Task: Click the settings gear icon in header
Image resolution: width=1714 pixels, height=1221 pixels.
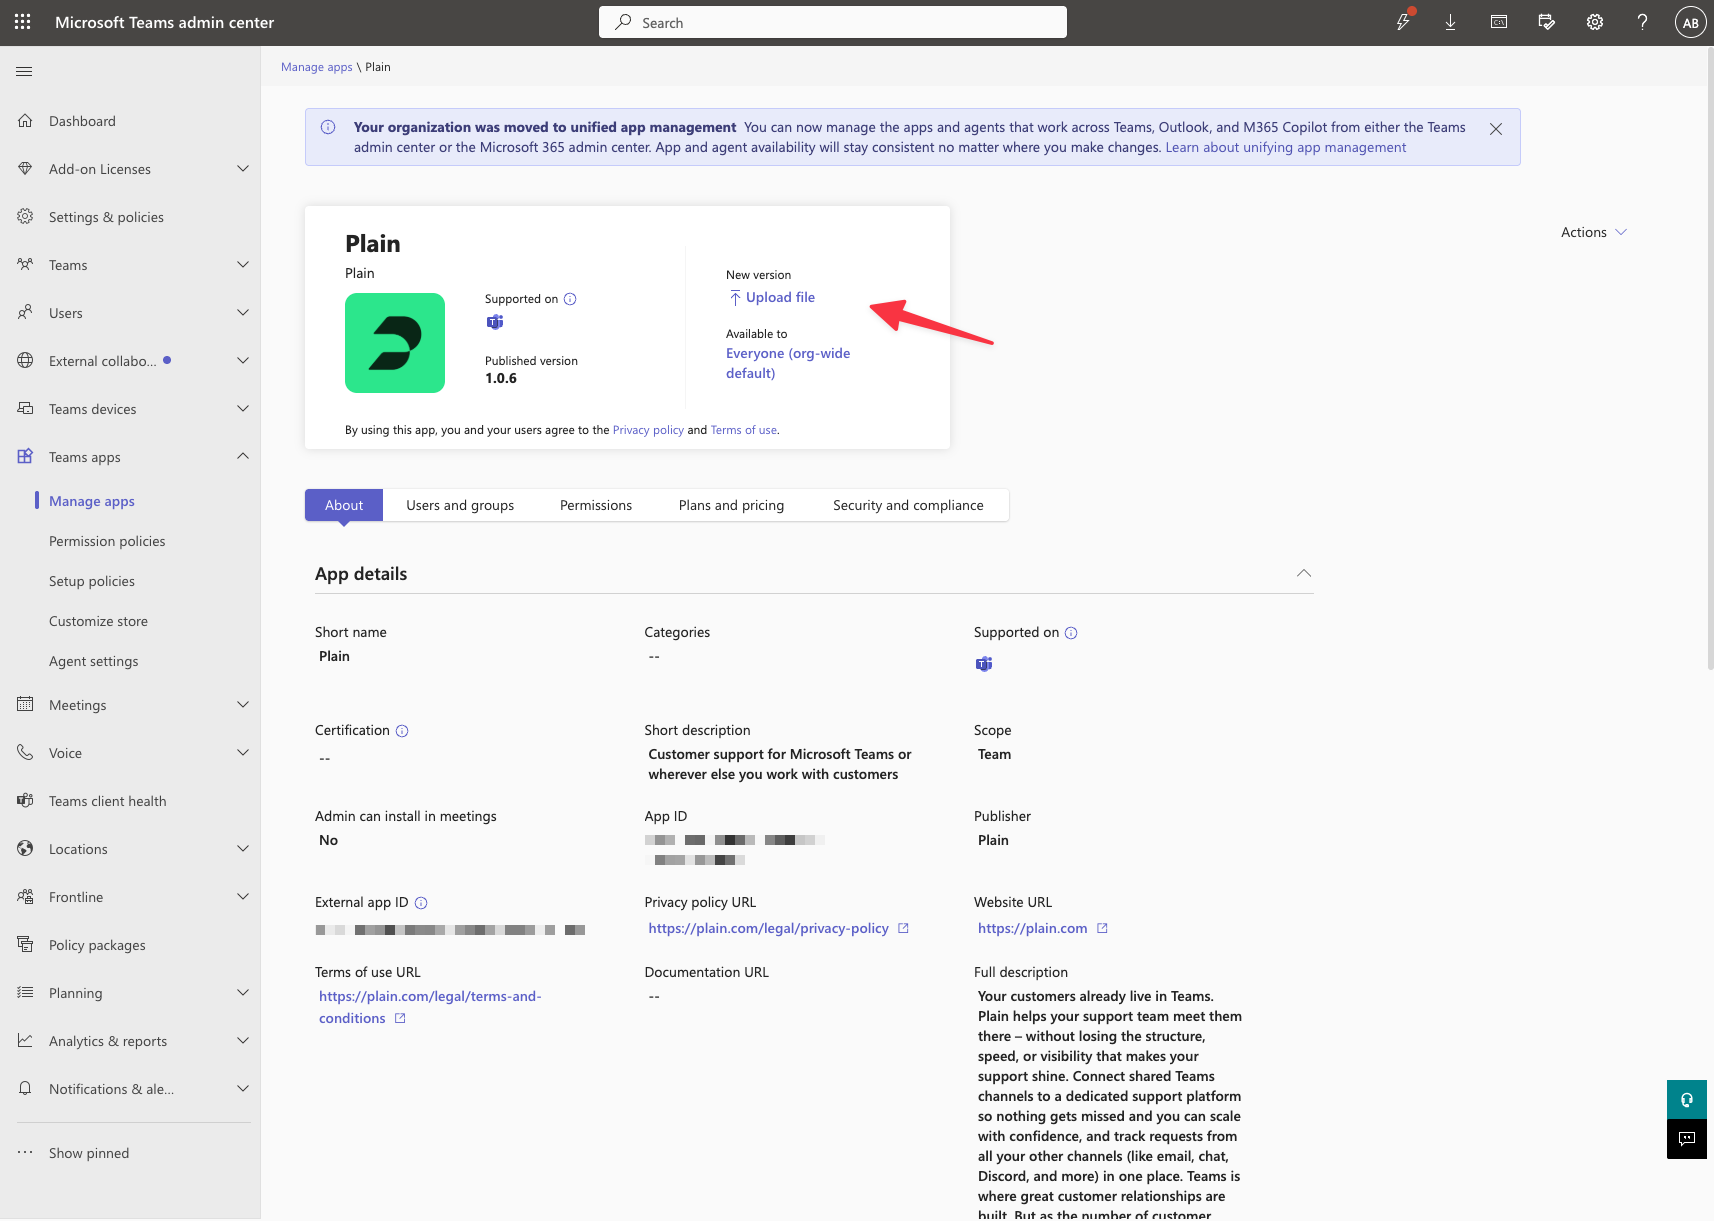Action: 1594,22
